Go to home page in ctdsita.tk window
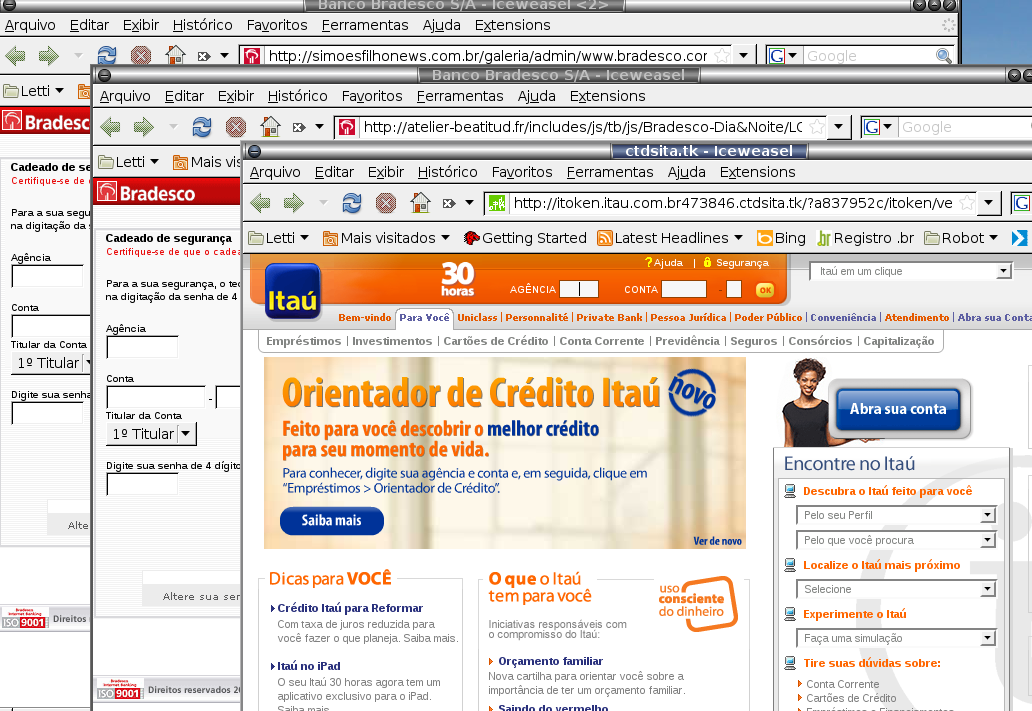 tap(420, 202)
